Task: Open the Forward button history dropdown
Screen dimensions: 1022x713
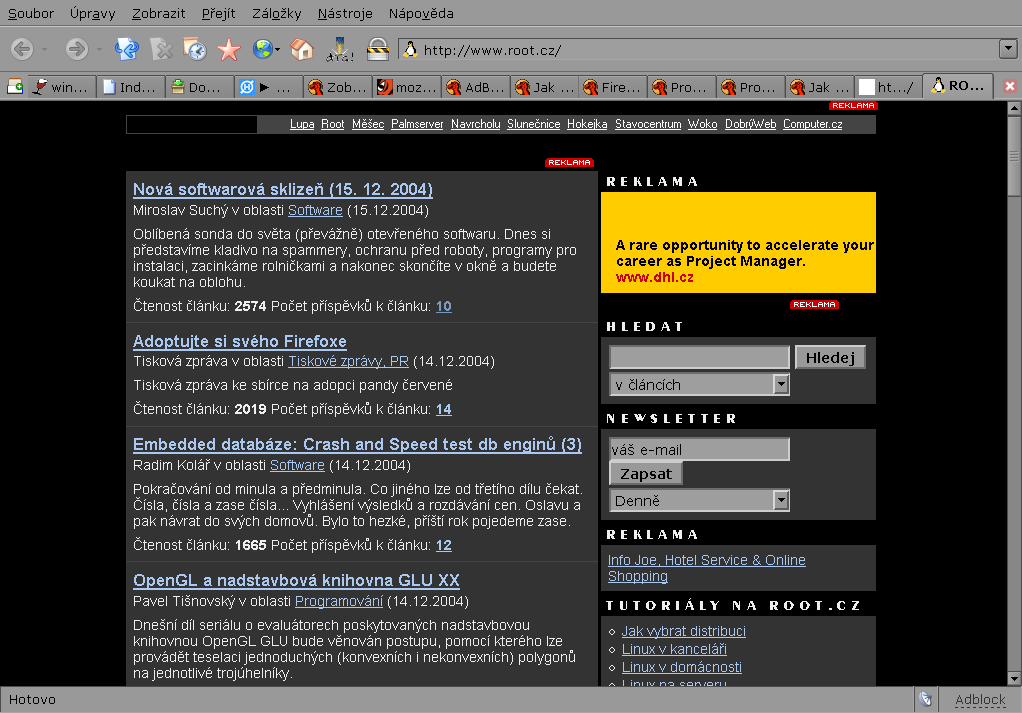Action: point(99,50)
